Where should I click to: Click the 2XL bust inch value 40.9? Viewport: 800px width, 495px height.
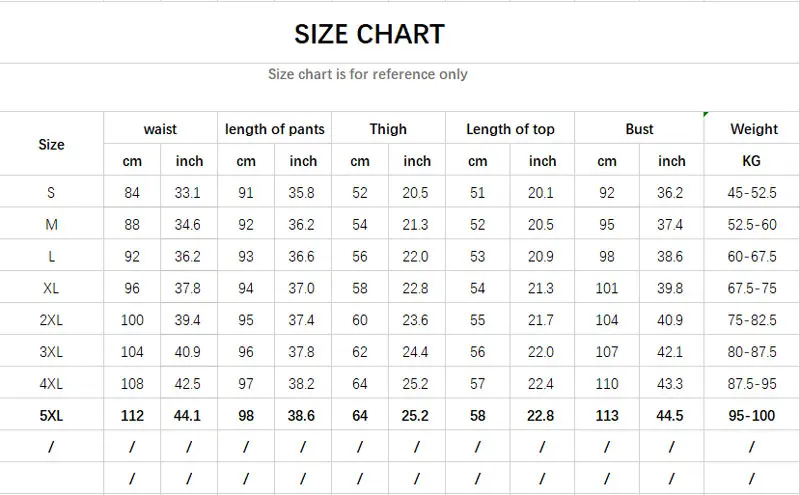[x=670, y=320]
